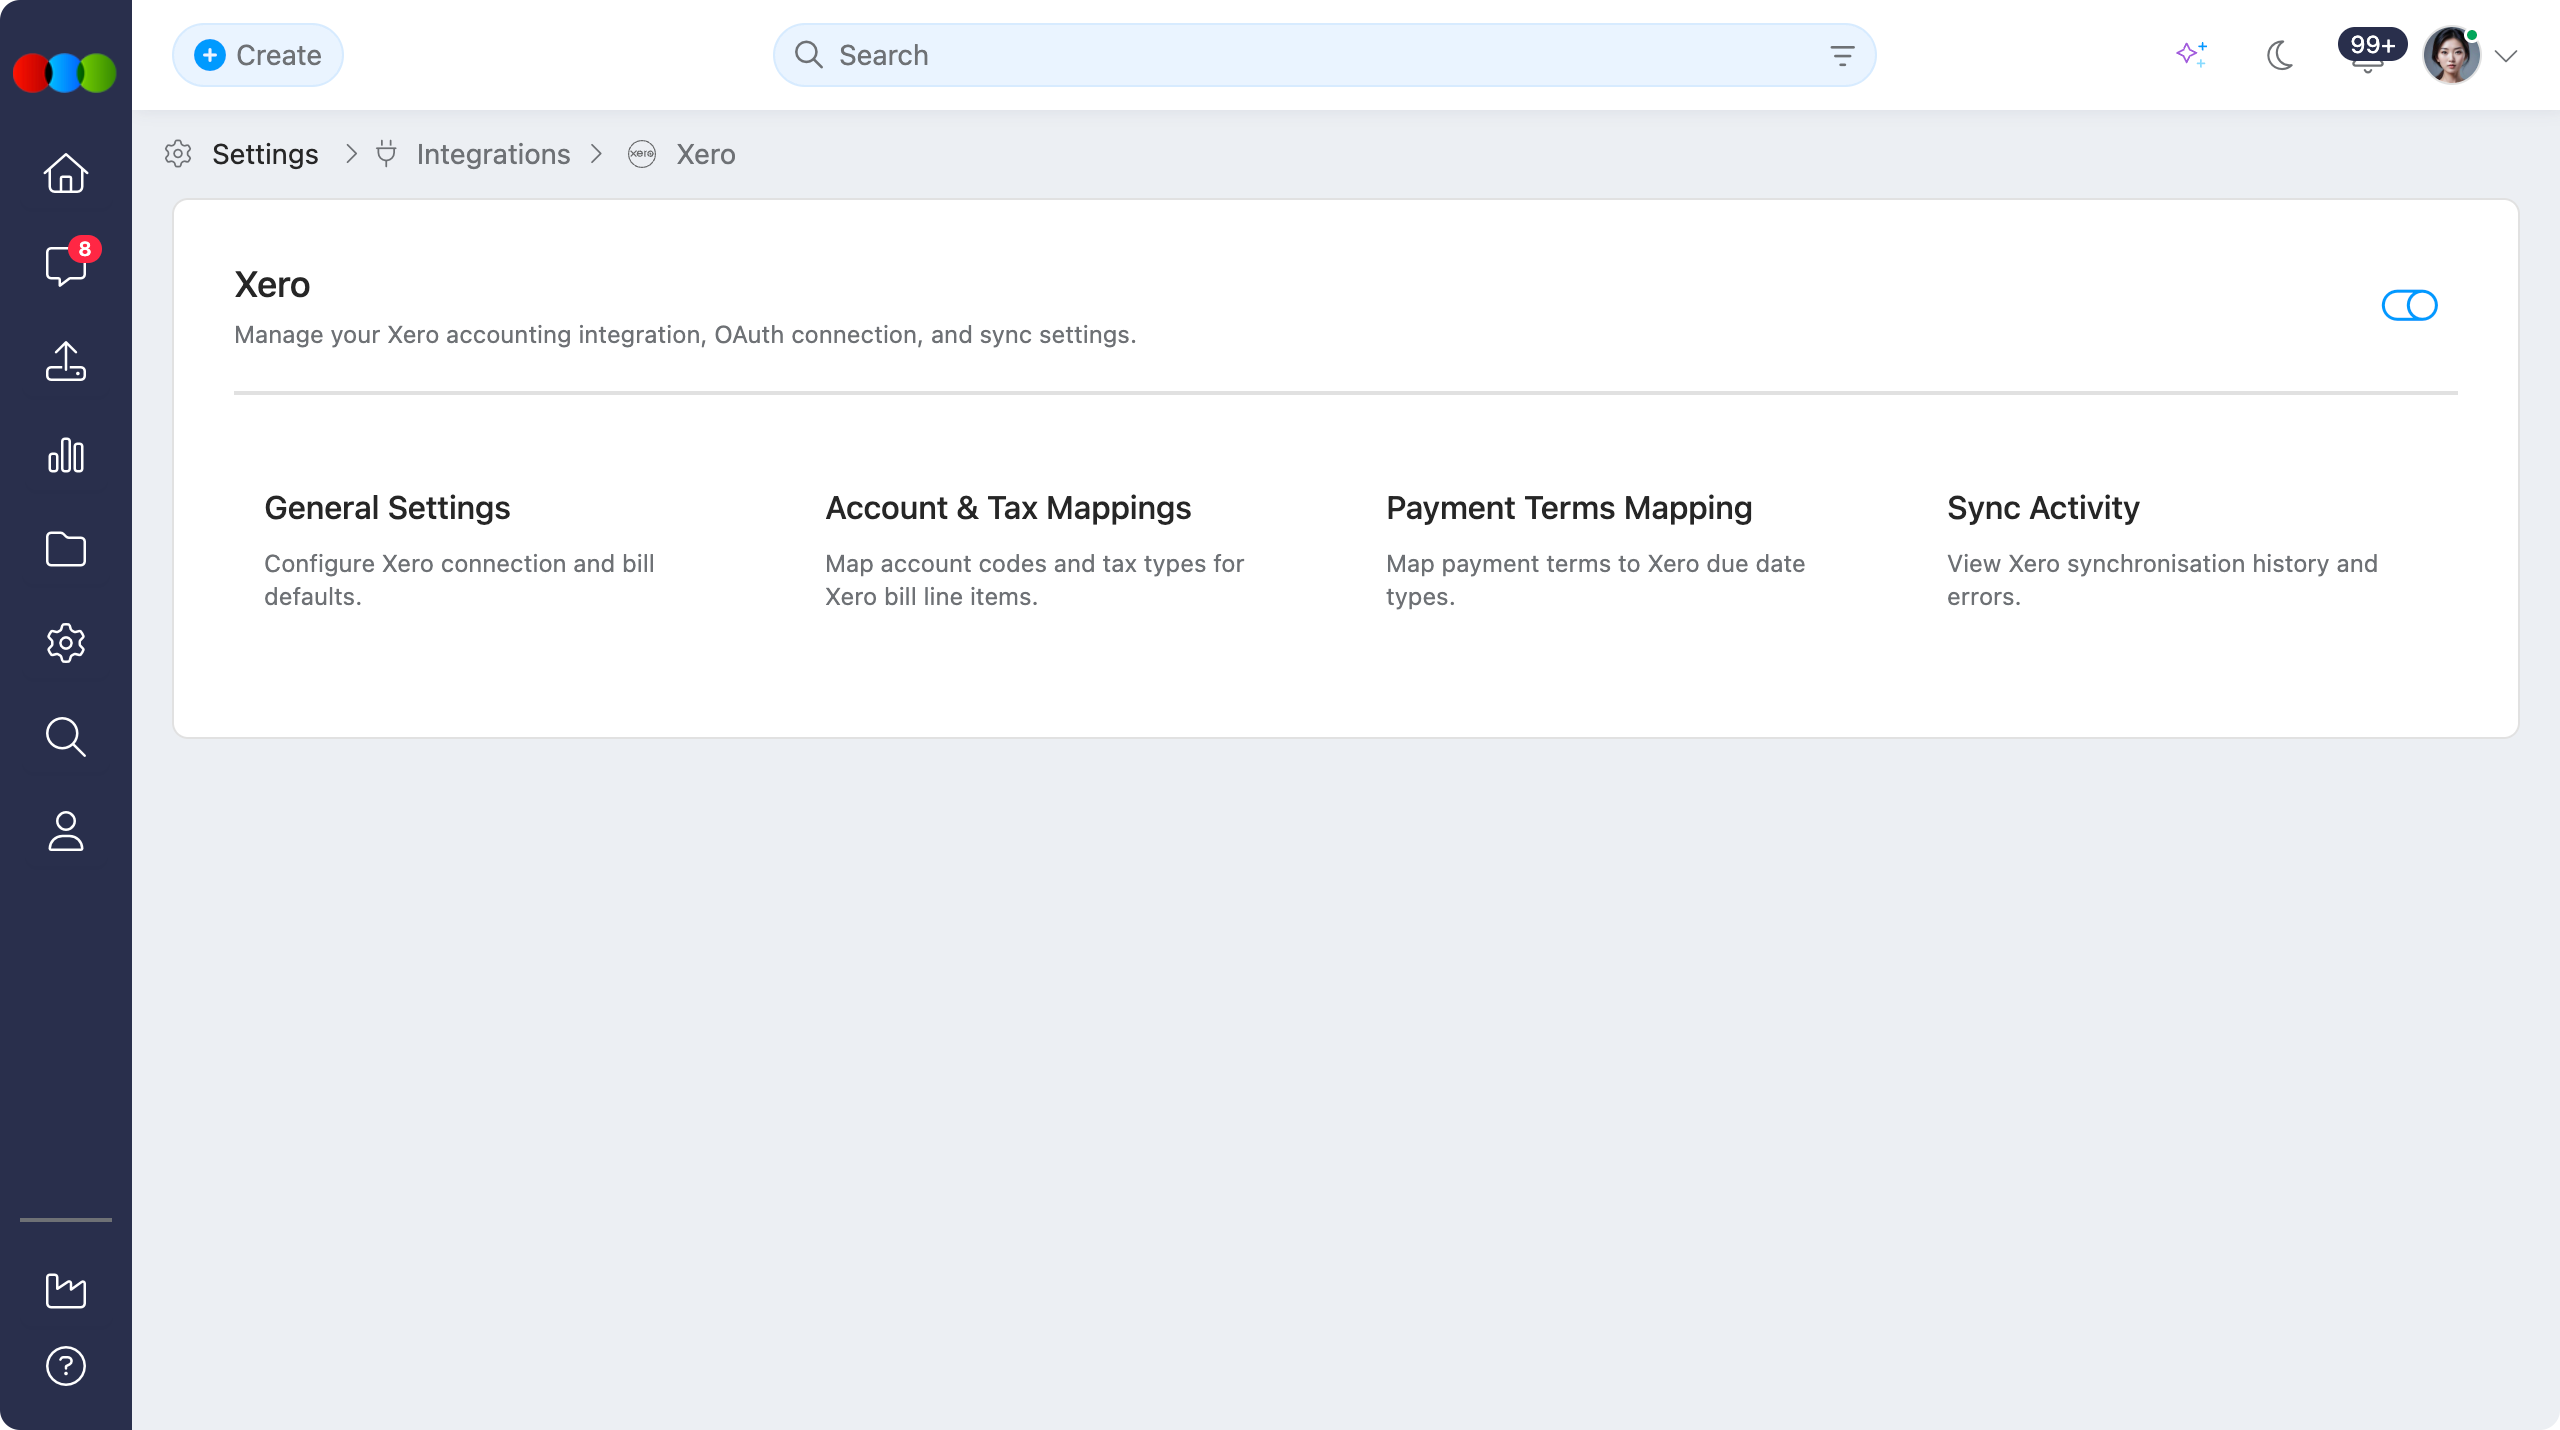Open the magnifier search icon in sidebar
The height and width of the screenshot is (1430, 2560).
coord(66,737)
